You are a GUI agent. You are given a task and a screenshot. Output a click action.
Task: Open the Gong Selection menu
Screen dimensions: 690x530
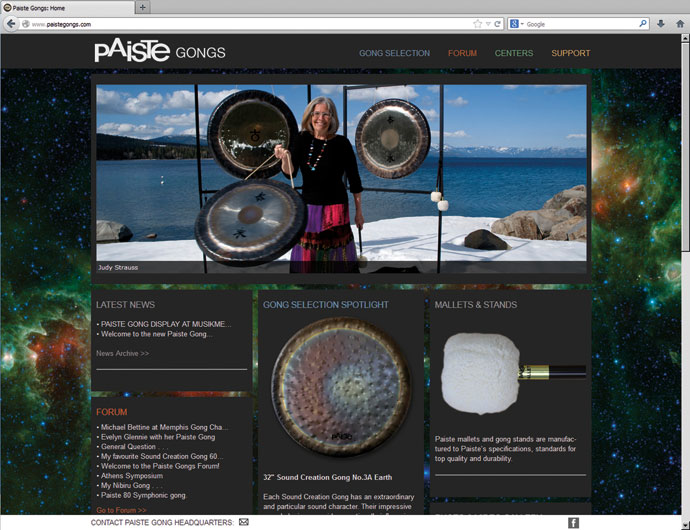click(394, 53)
